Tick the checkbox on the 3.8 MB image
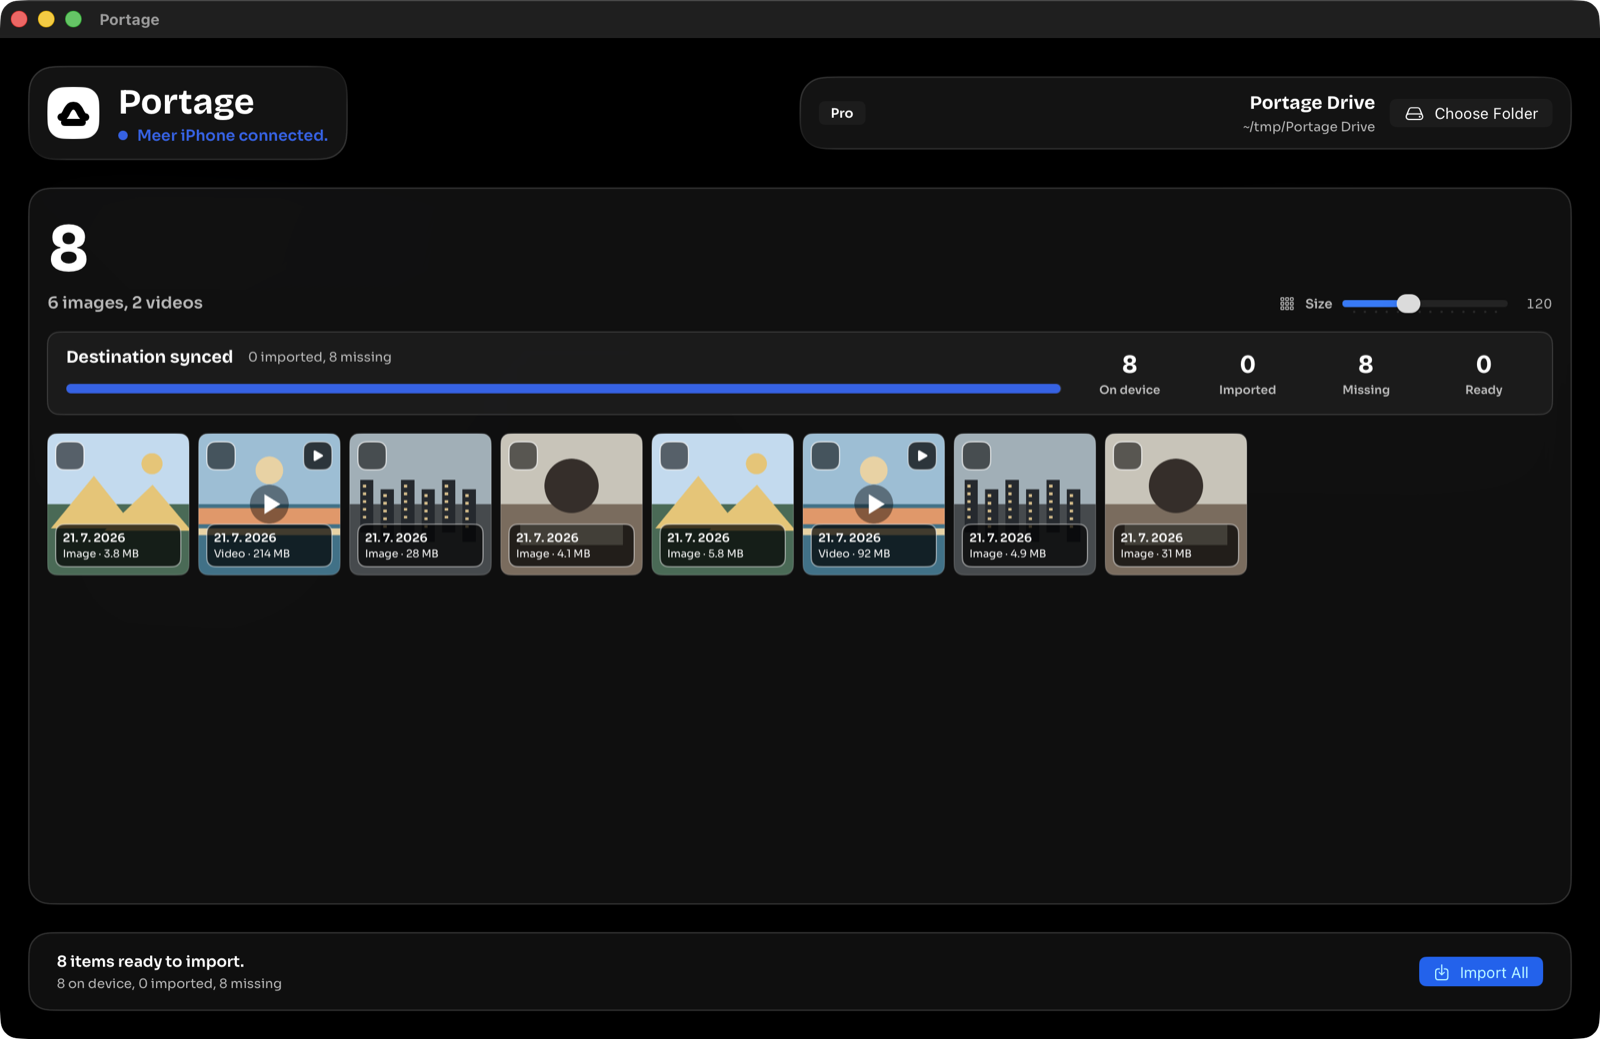Viewport: 1600px width, 1039px height. pyautogui.click(x=70, y=456)
